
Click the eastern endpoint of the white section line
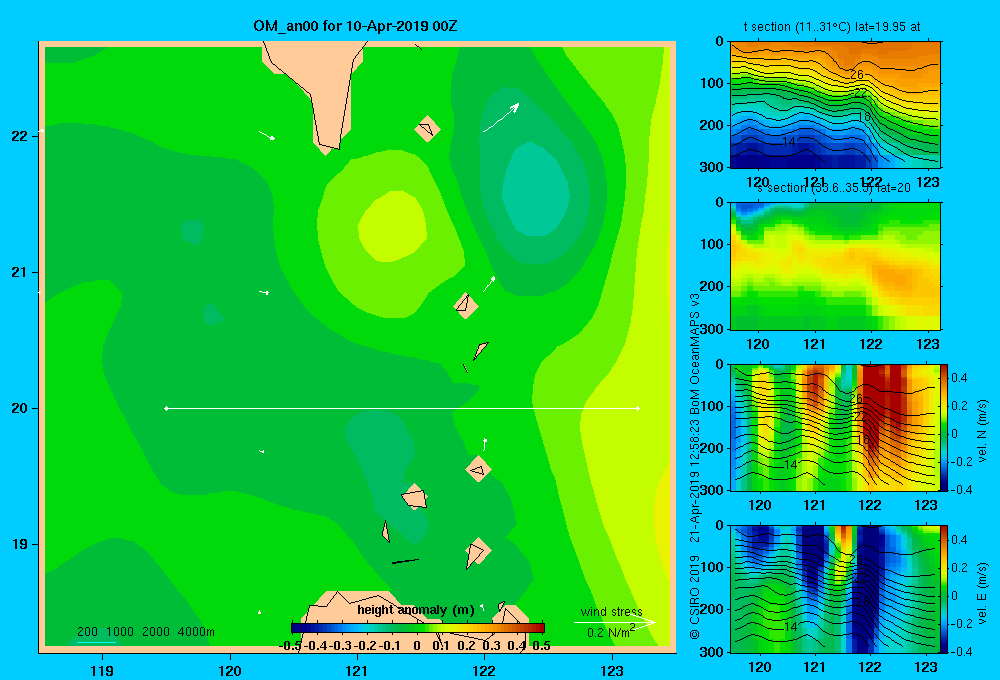[x=637, y=408]
